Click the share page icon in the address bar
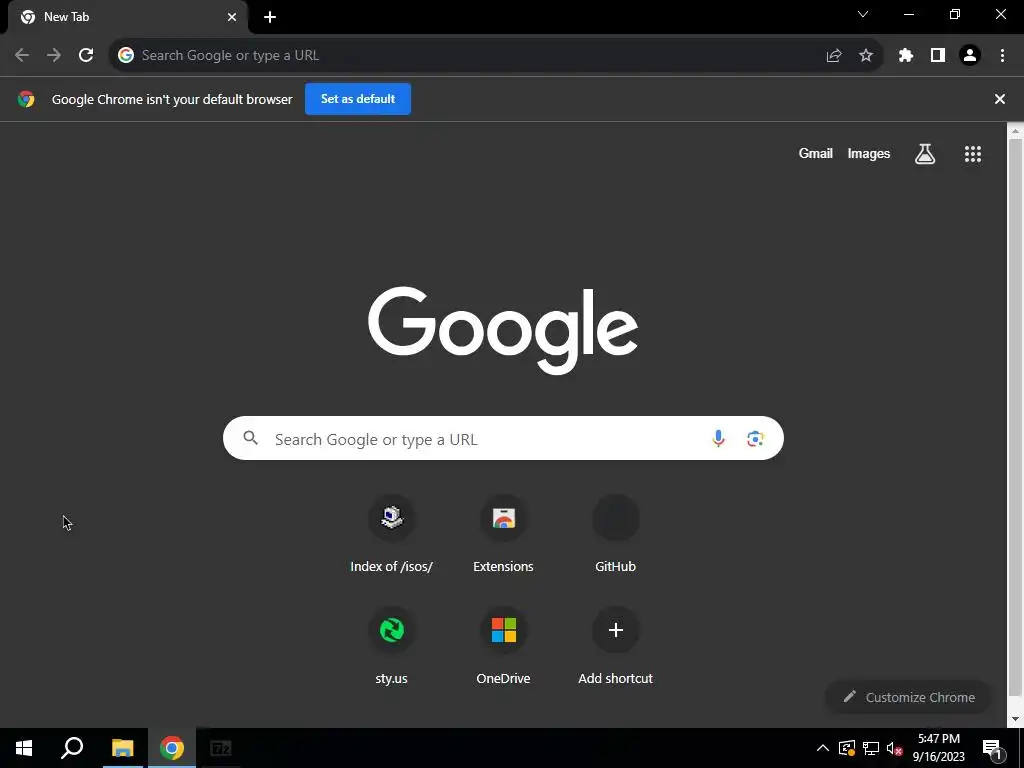The width and height of the screenshot is (1024, 768). [834, 56]
